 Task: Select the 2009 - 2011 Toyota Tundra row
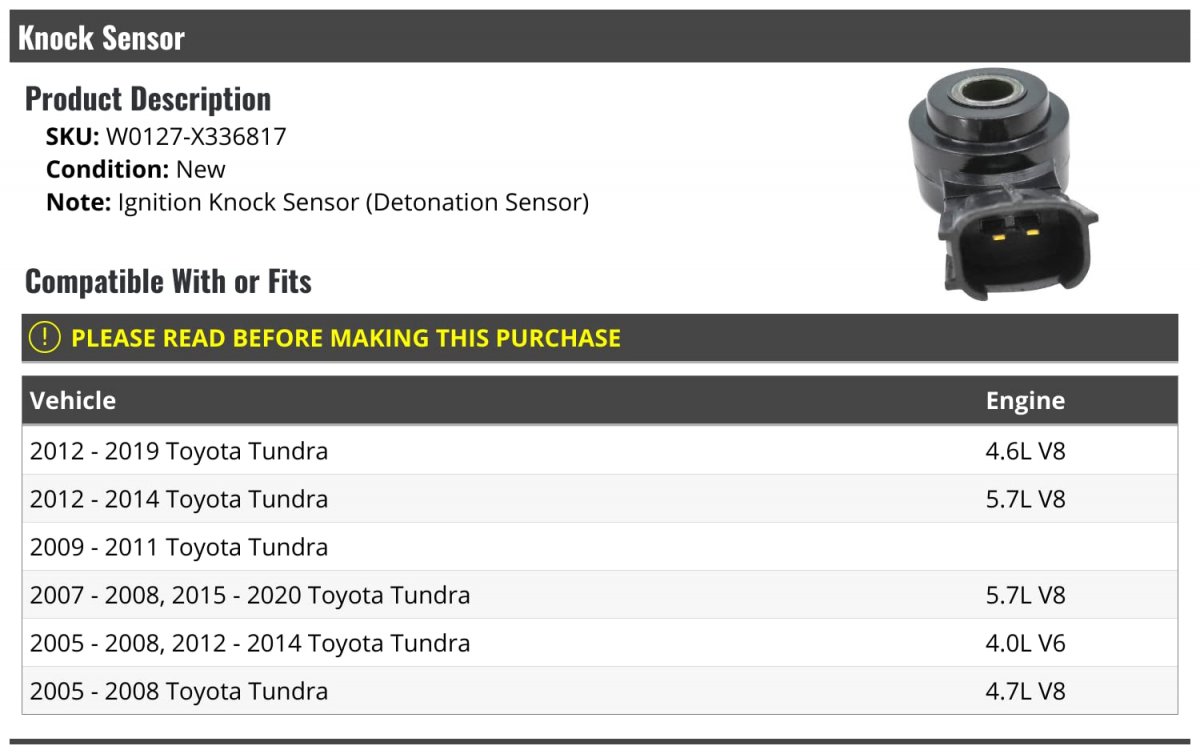(x=600, y=547)
